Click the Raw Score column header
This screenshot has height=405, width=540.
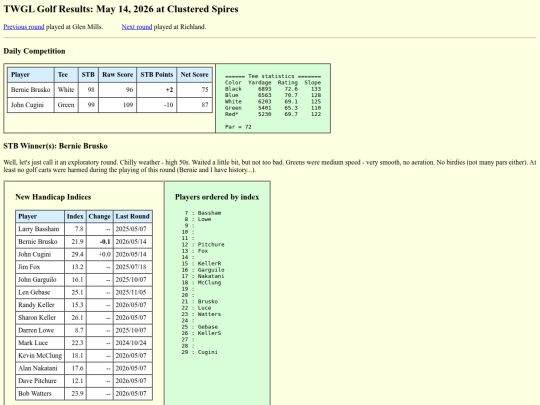point(117,75)
